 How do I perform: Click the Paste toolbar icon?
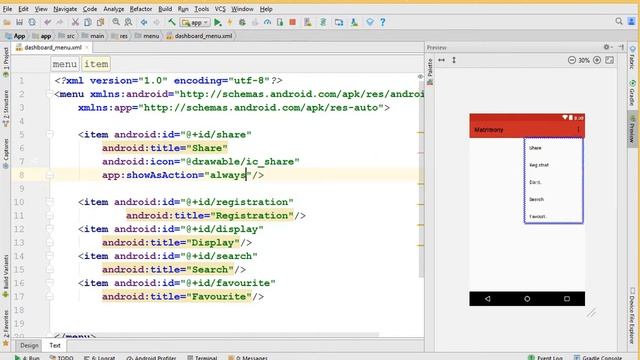tap(100, 22)
